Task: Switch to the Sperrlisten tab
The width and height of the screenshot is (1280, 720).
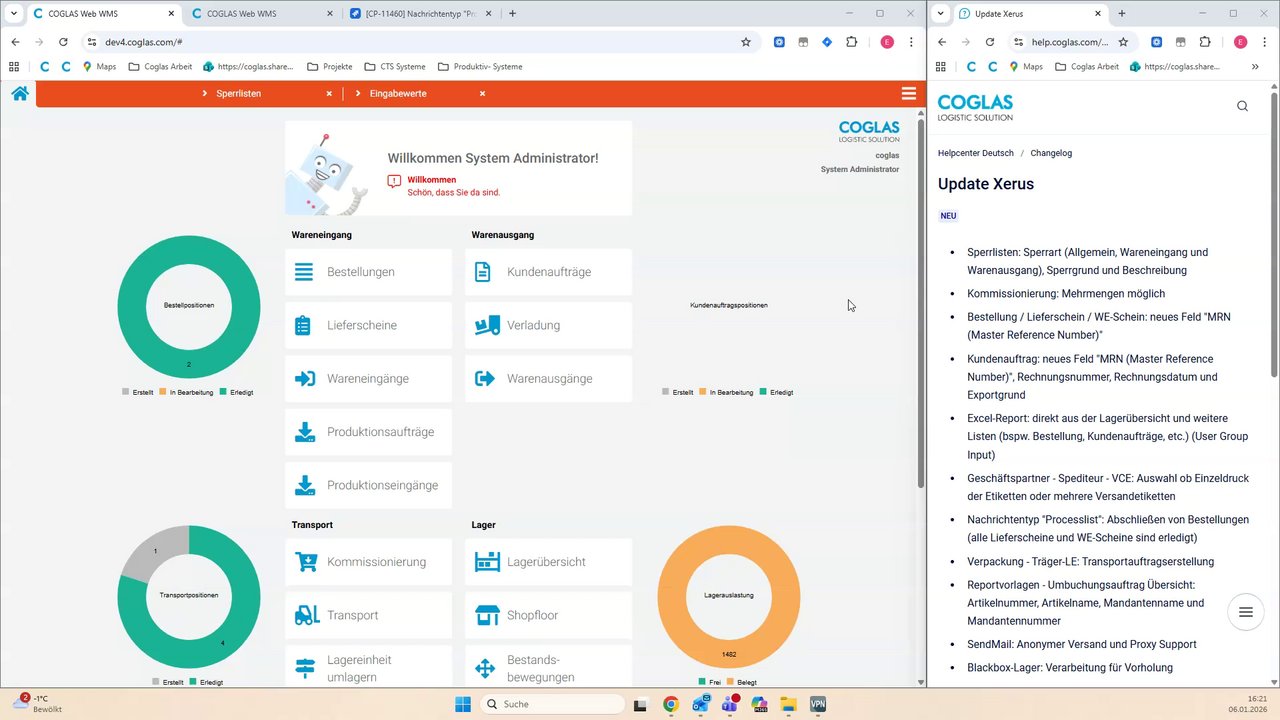Action: [238, 93]
